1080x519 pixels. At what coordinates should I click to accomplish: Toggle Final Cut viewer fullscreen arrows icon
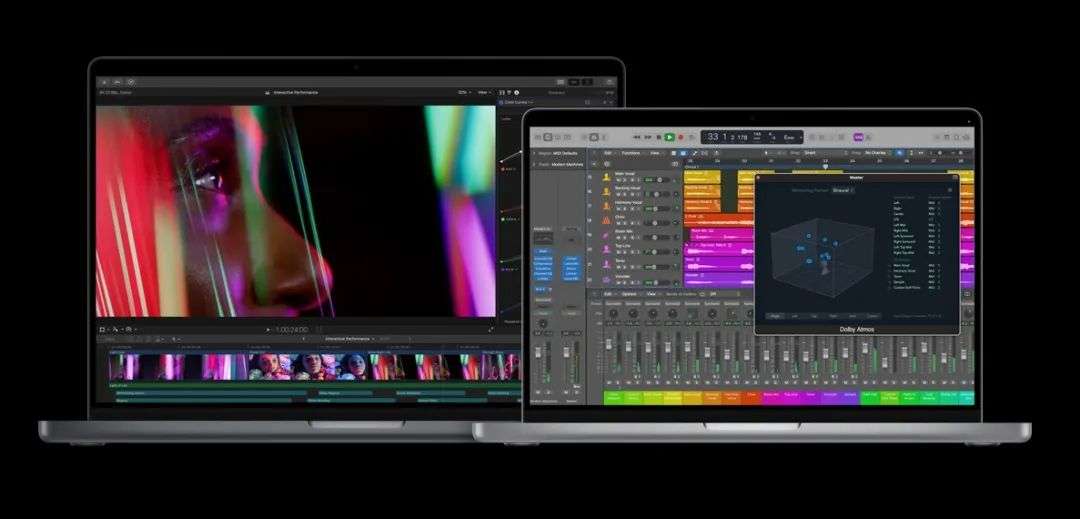click(491, 329)
